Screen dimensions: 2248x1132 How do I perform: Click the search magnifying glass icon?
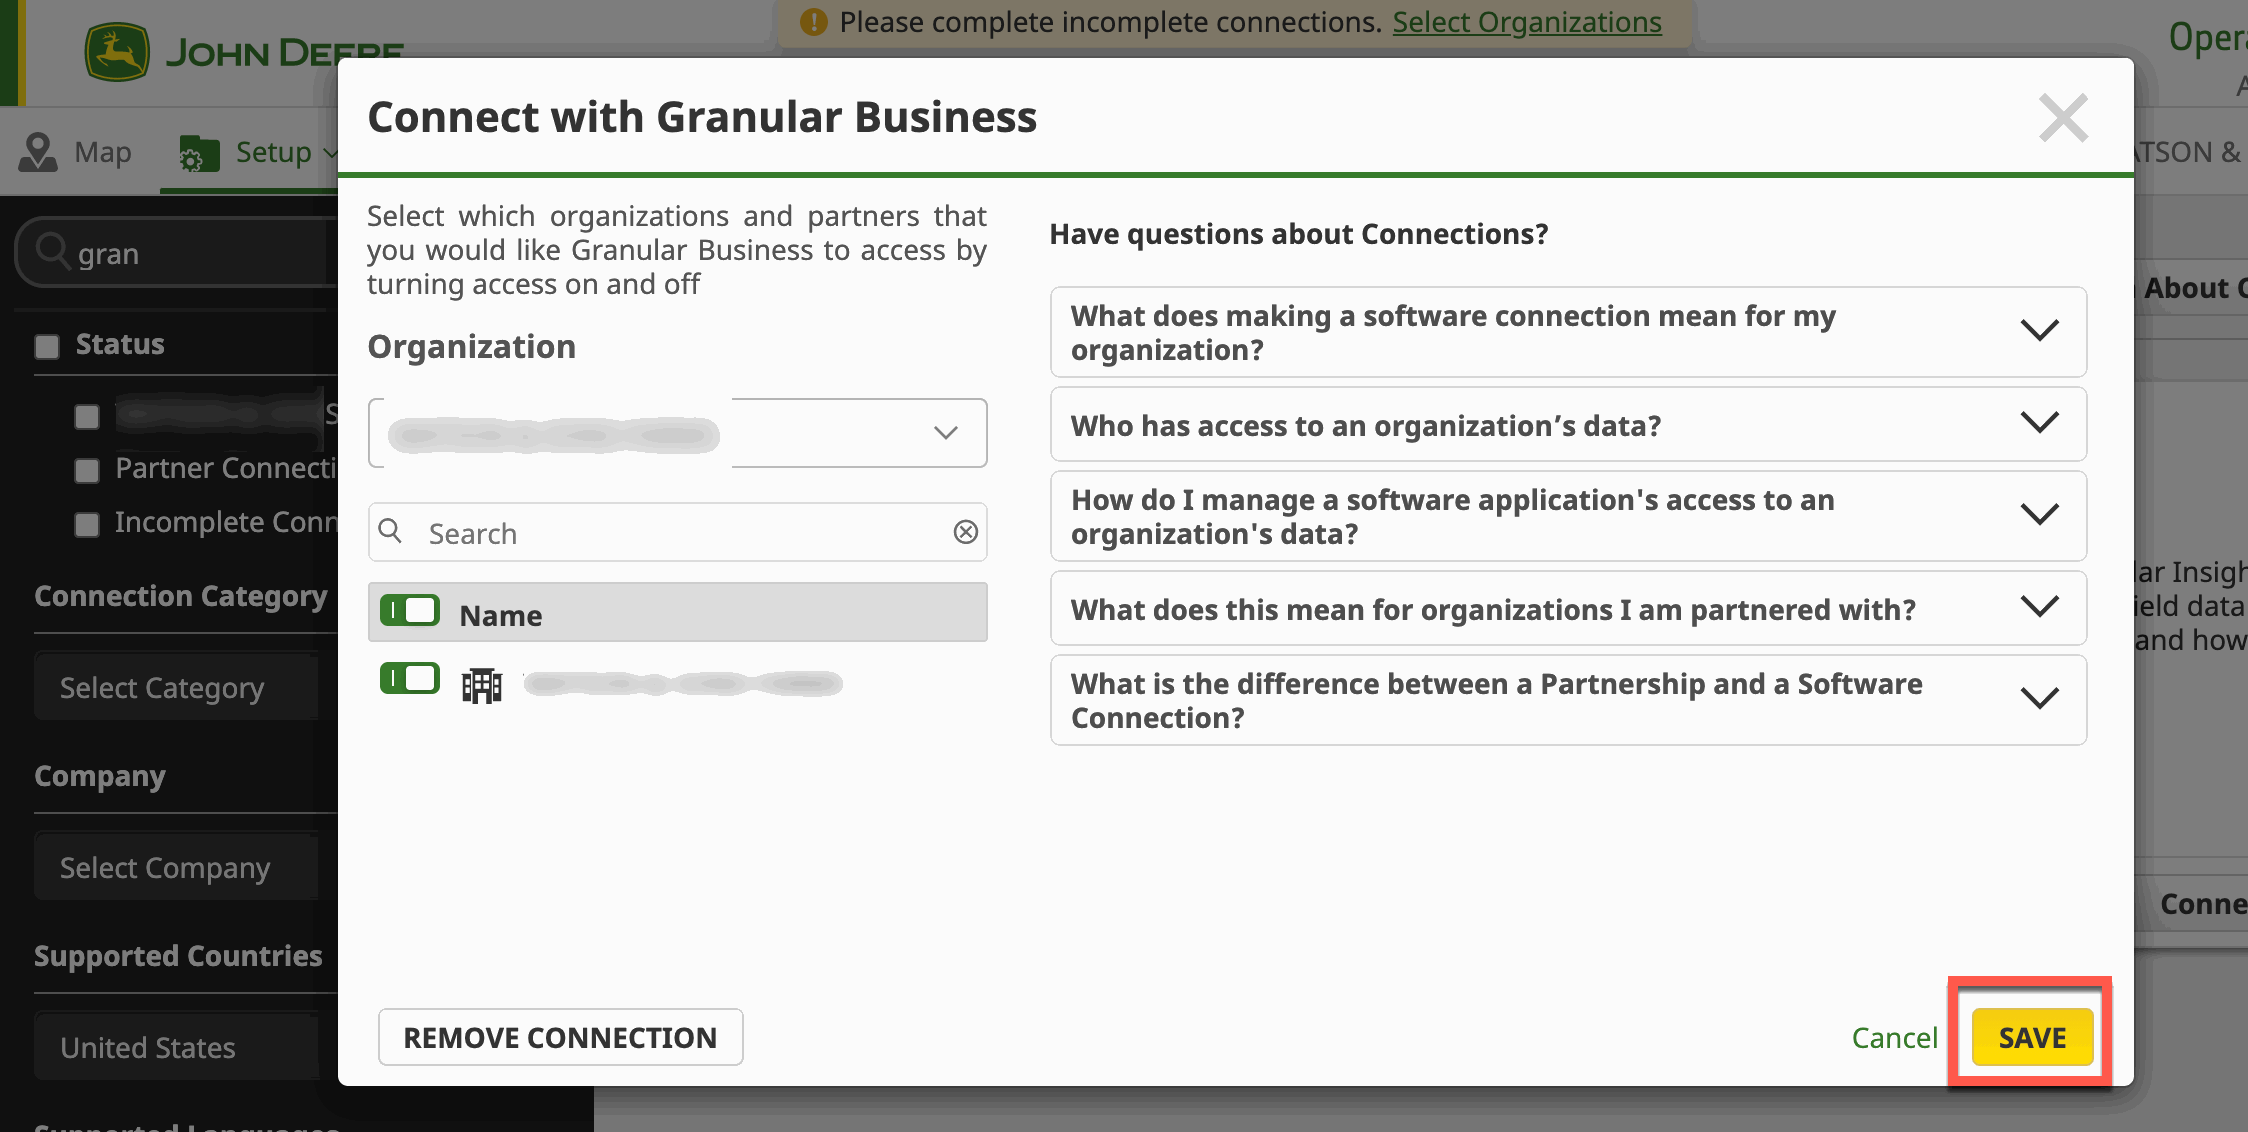click(391, 533)
